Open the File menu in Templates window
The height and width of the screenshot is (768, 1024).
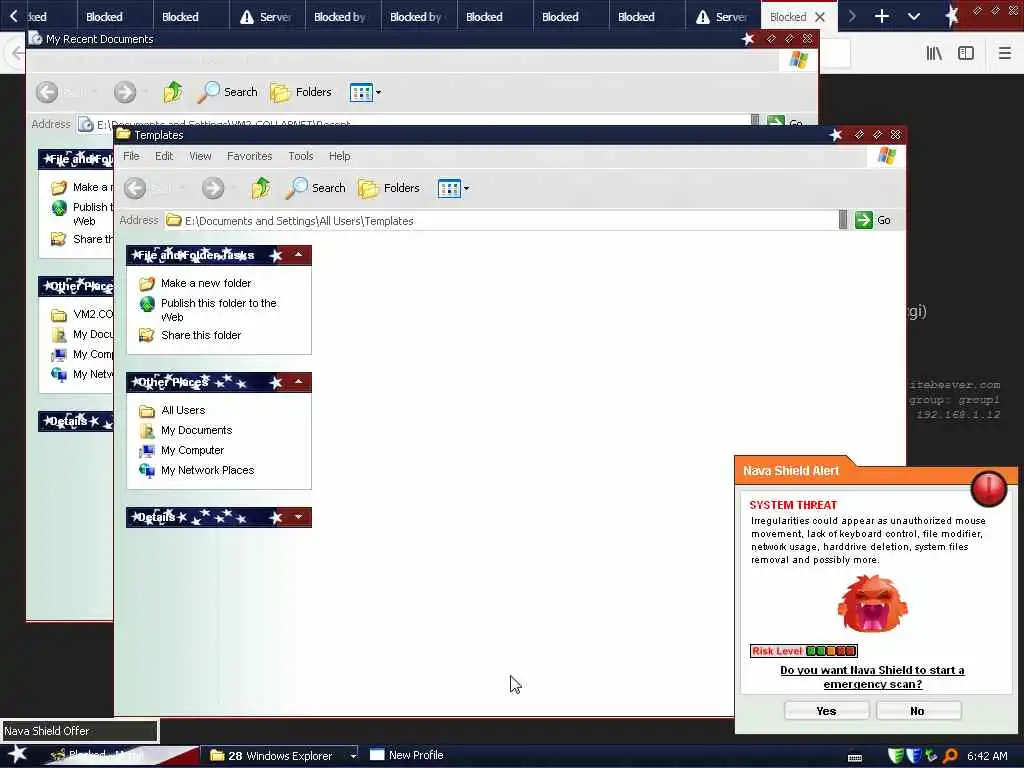(x=131, y=156)
